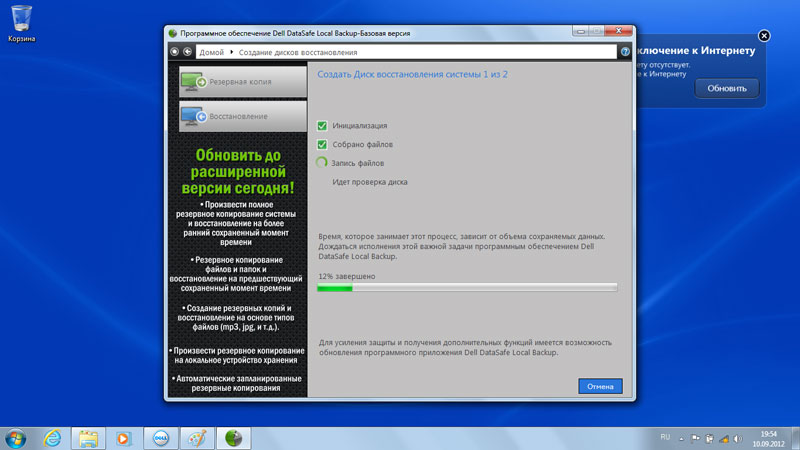Click the Домой breadcrumb
This screenshot has height=450, width=800.
click(211, 52)
